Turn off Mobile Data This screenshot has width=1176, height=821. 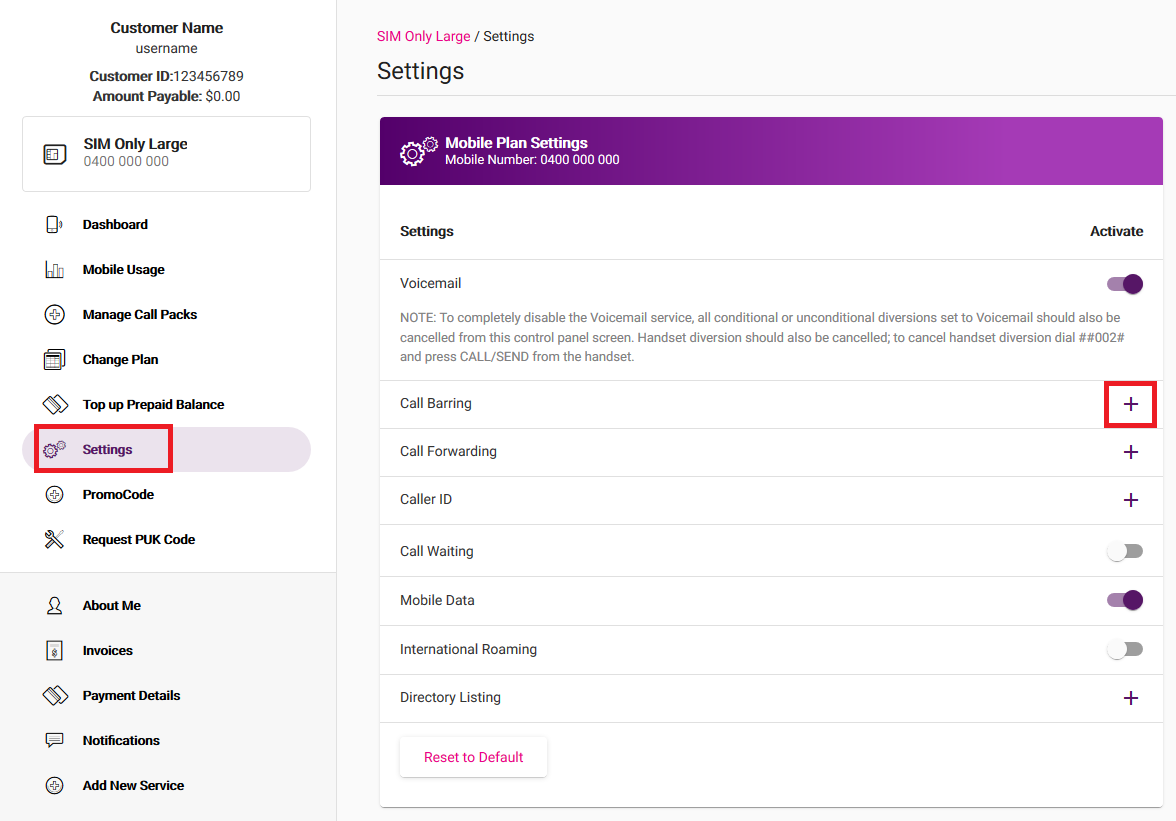(x=1125, y=600)
